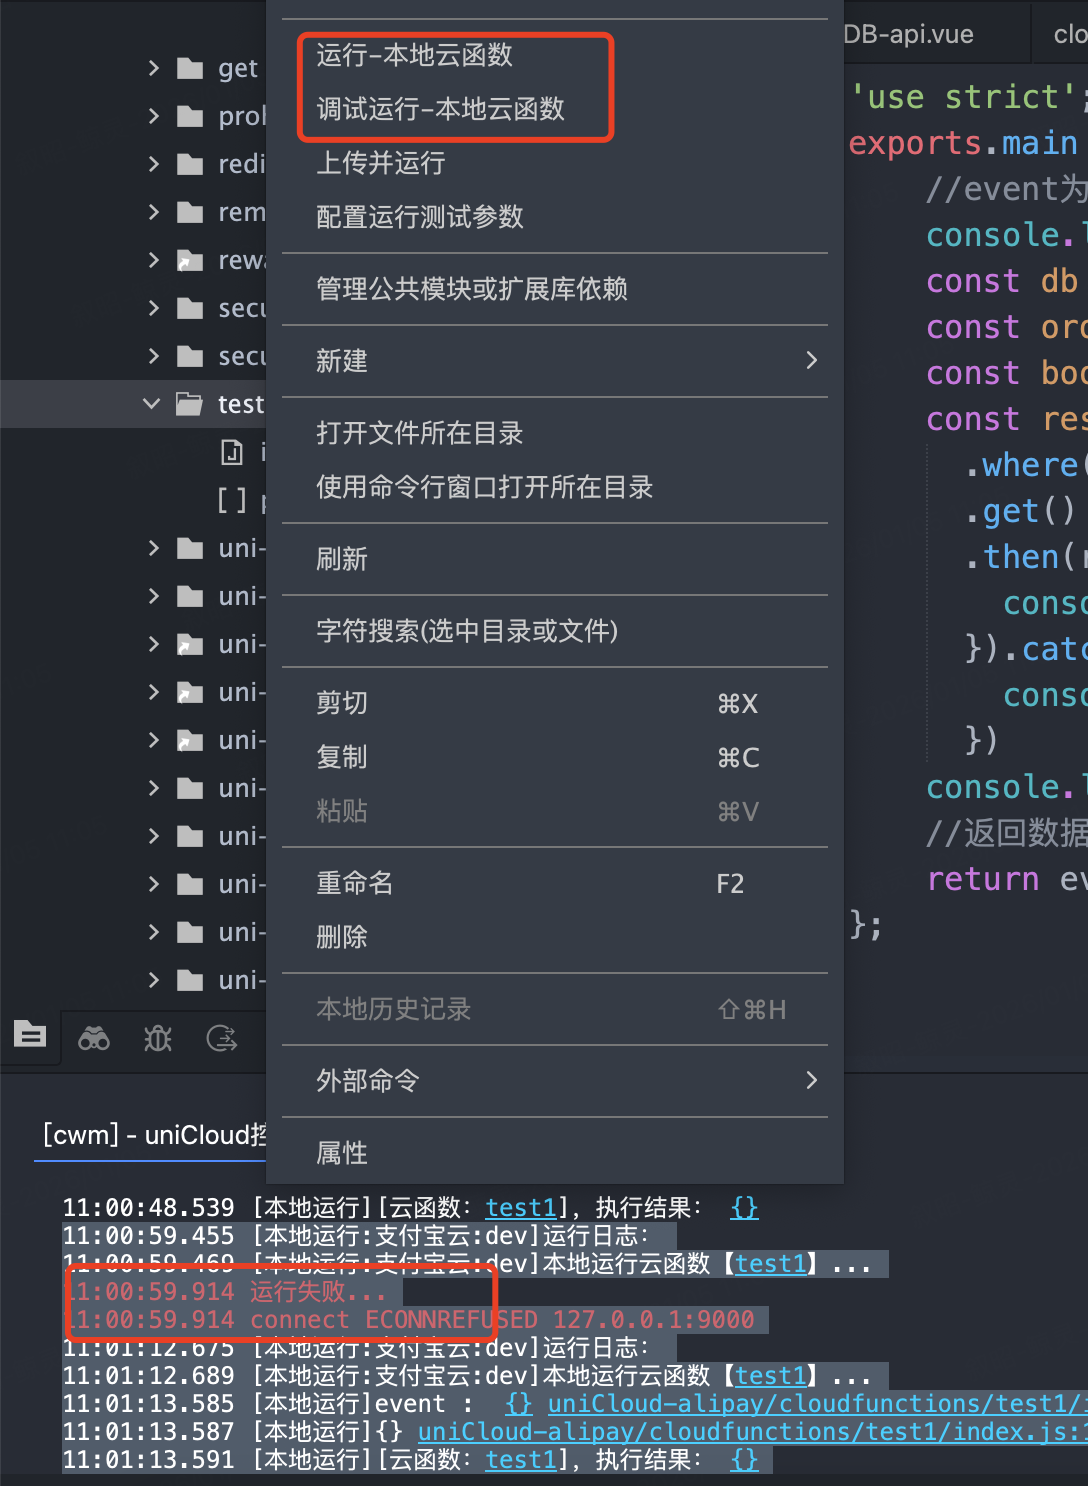Expand the 新建 submenu arrow
Screen dimensions: 1088x1486
click(x=811, y=360)
